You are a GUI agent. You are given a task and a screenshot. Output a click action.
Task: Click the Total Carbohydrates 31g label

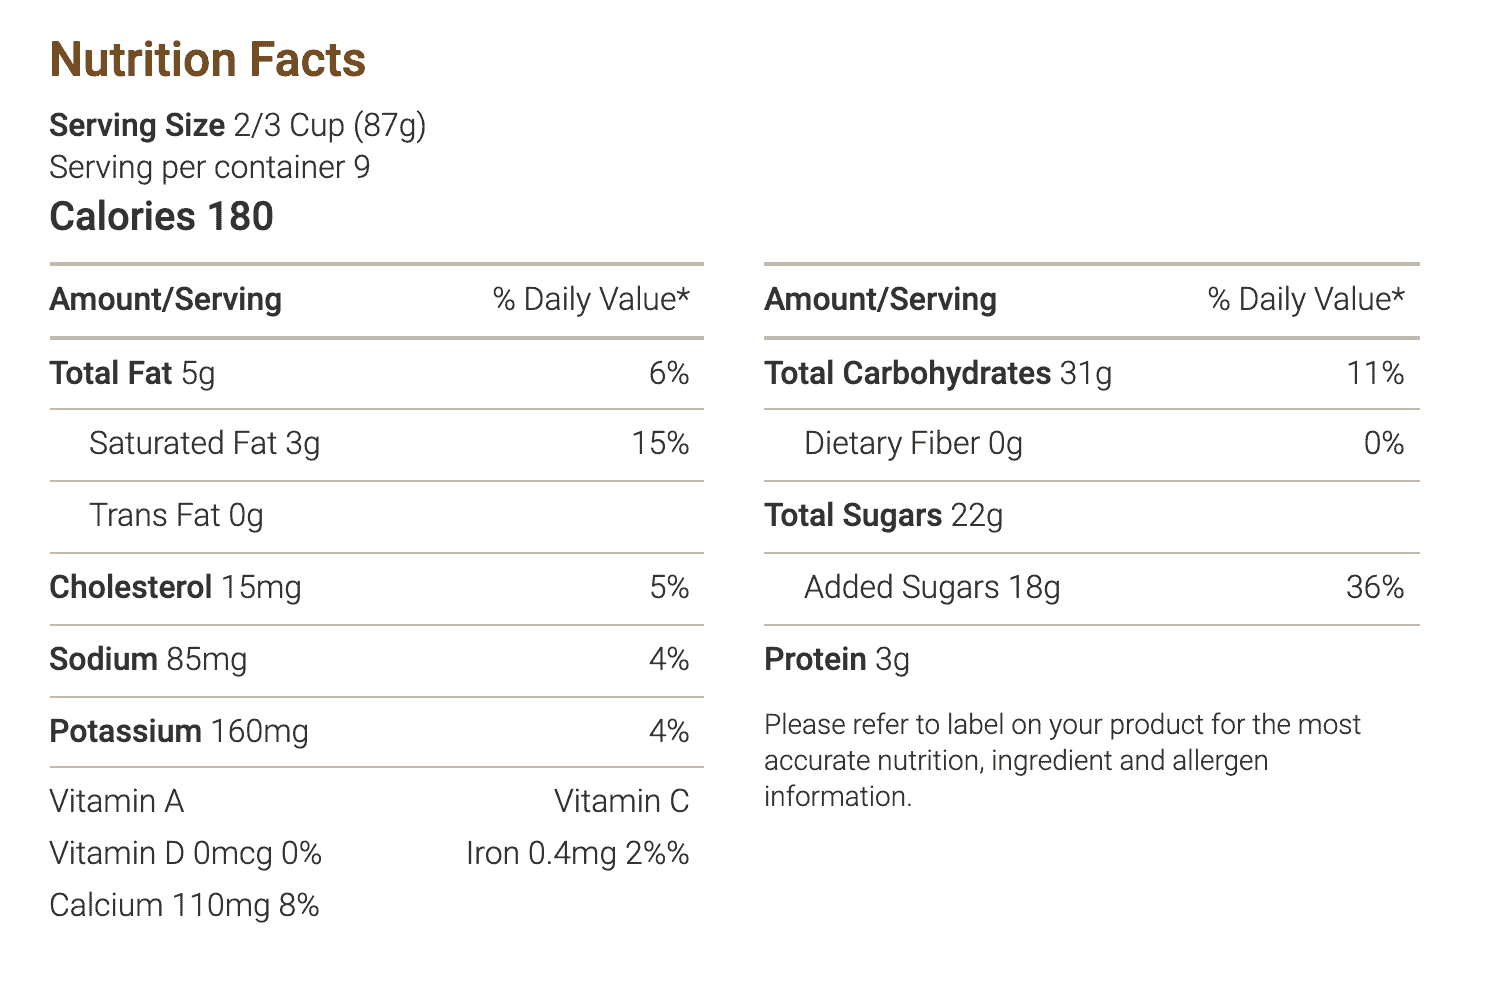[x=938, y=374]
